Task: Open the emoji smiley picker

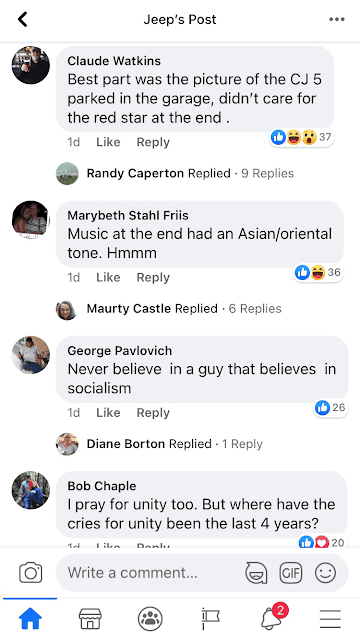Action: point(325,573)
